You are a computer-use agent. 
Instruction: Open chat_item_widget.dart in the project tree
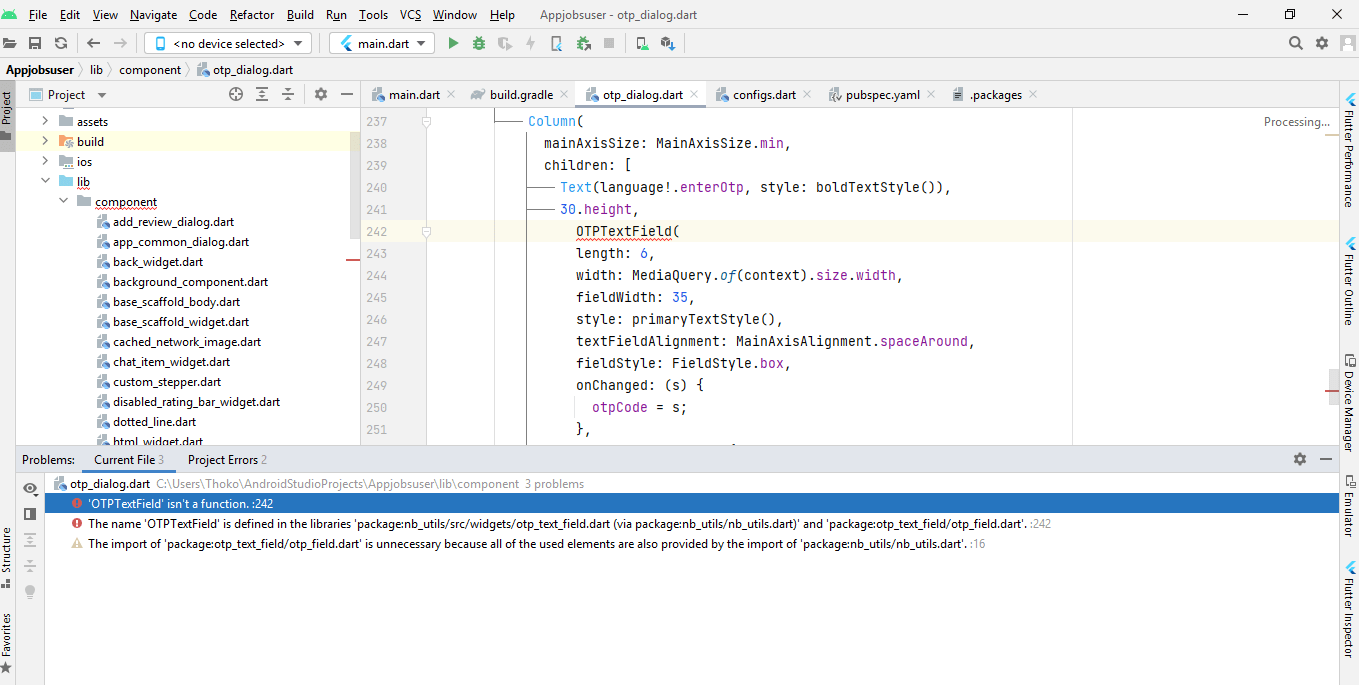point(171,361)
